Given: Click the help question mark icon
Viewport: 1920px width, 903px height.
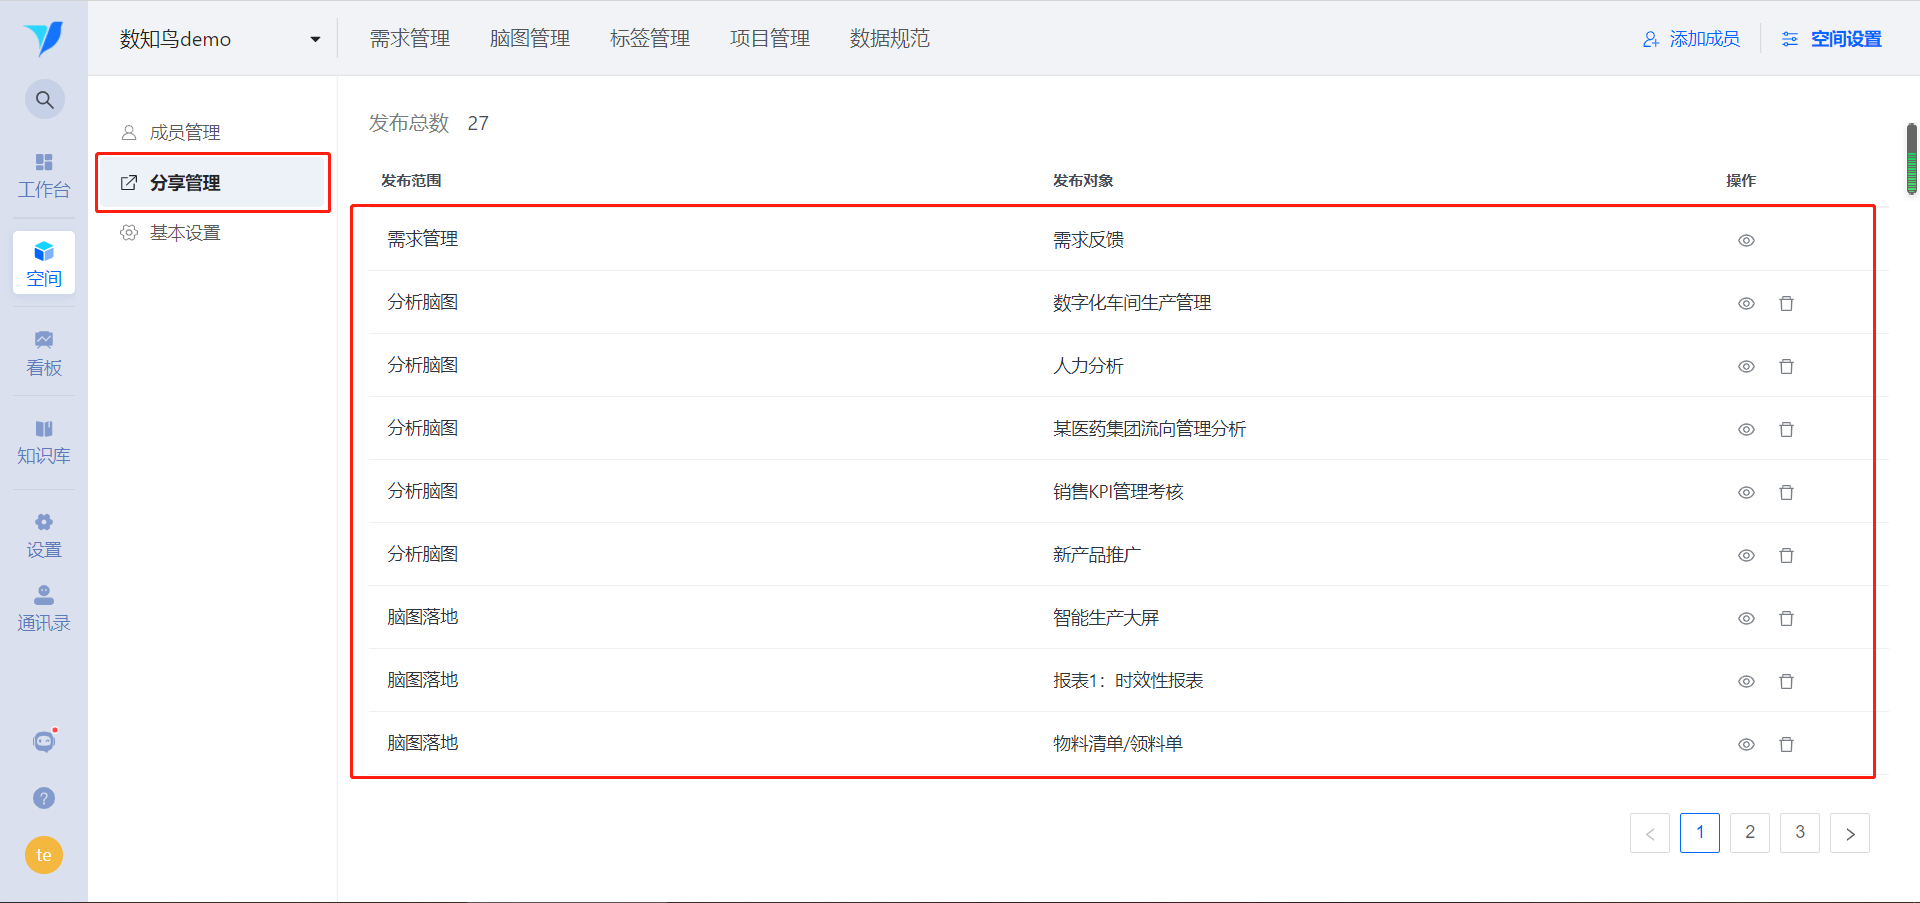Looking at the screenshot, I should click(x=44, y=798).
